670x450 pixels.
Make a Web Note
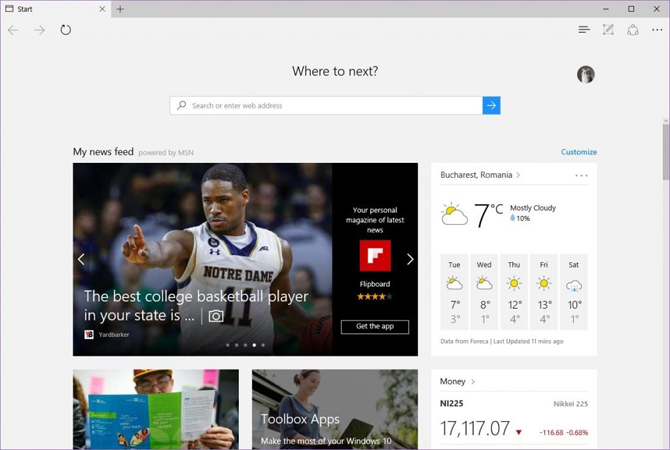608,29
